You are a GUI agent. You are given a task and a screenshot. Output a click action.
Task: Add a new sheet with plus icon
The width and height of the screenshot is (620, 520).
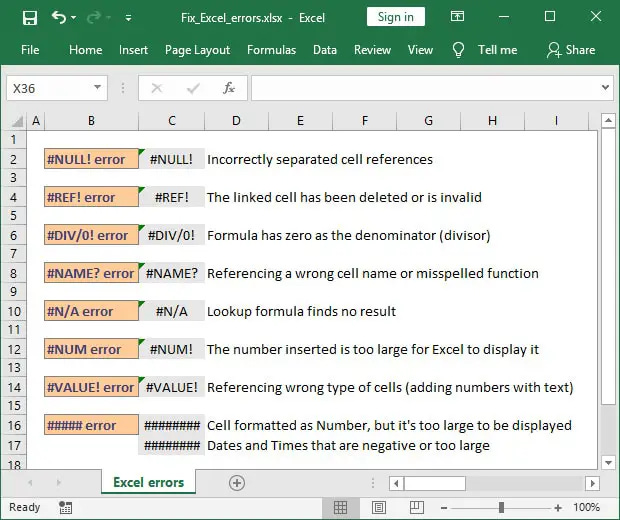237,483
